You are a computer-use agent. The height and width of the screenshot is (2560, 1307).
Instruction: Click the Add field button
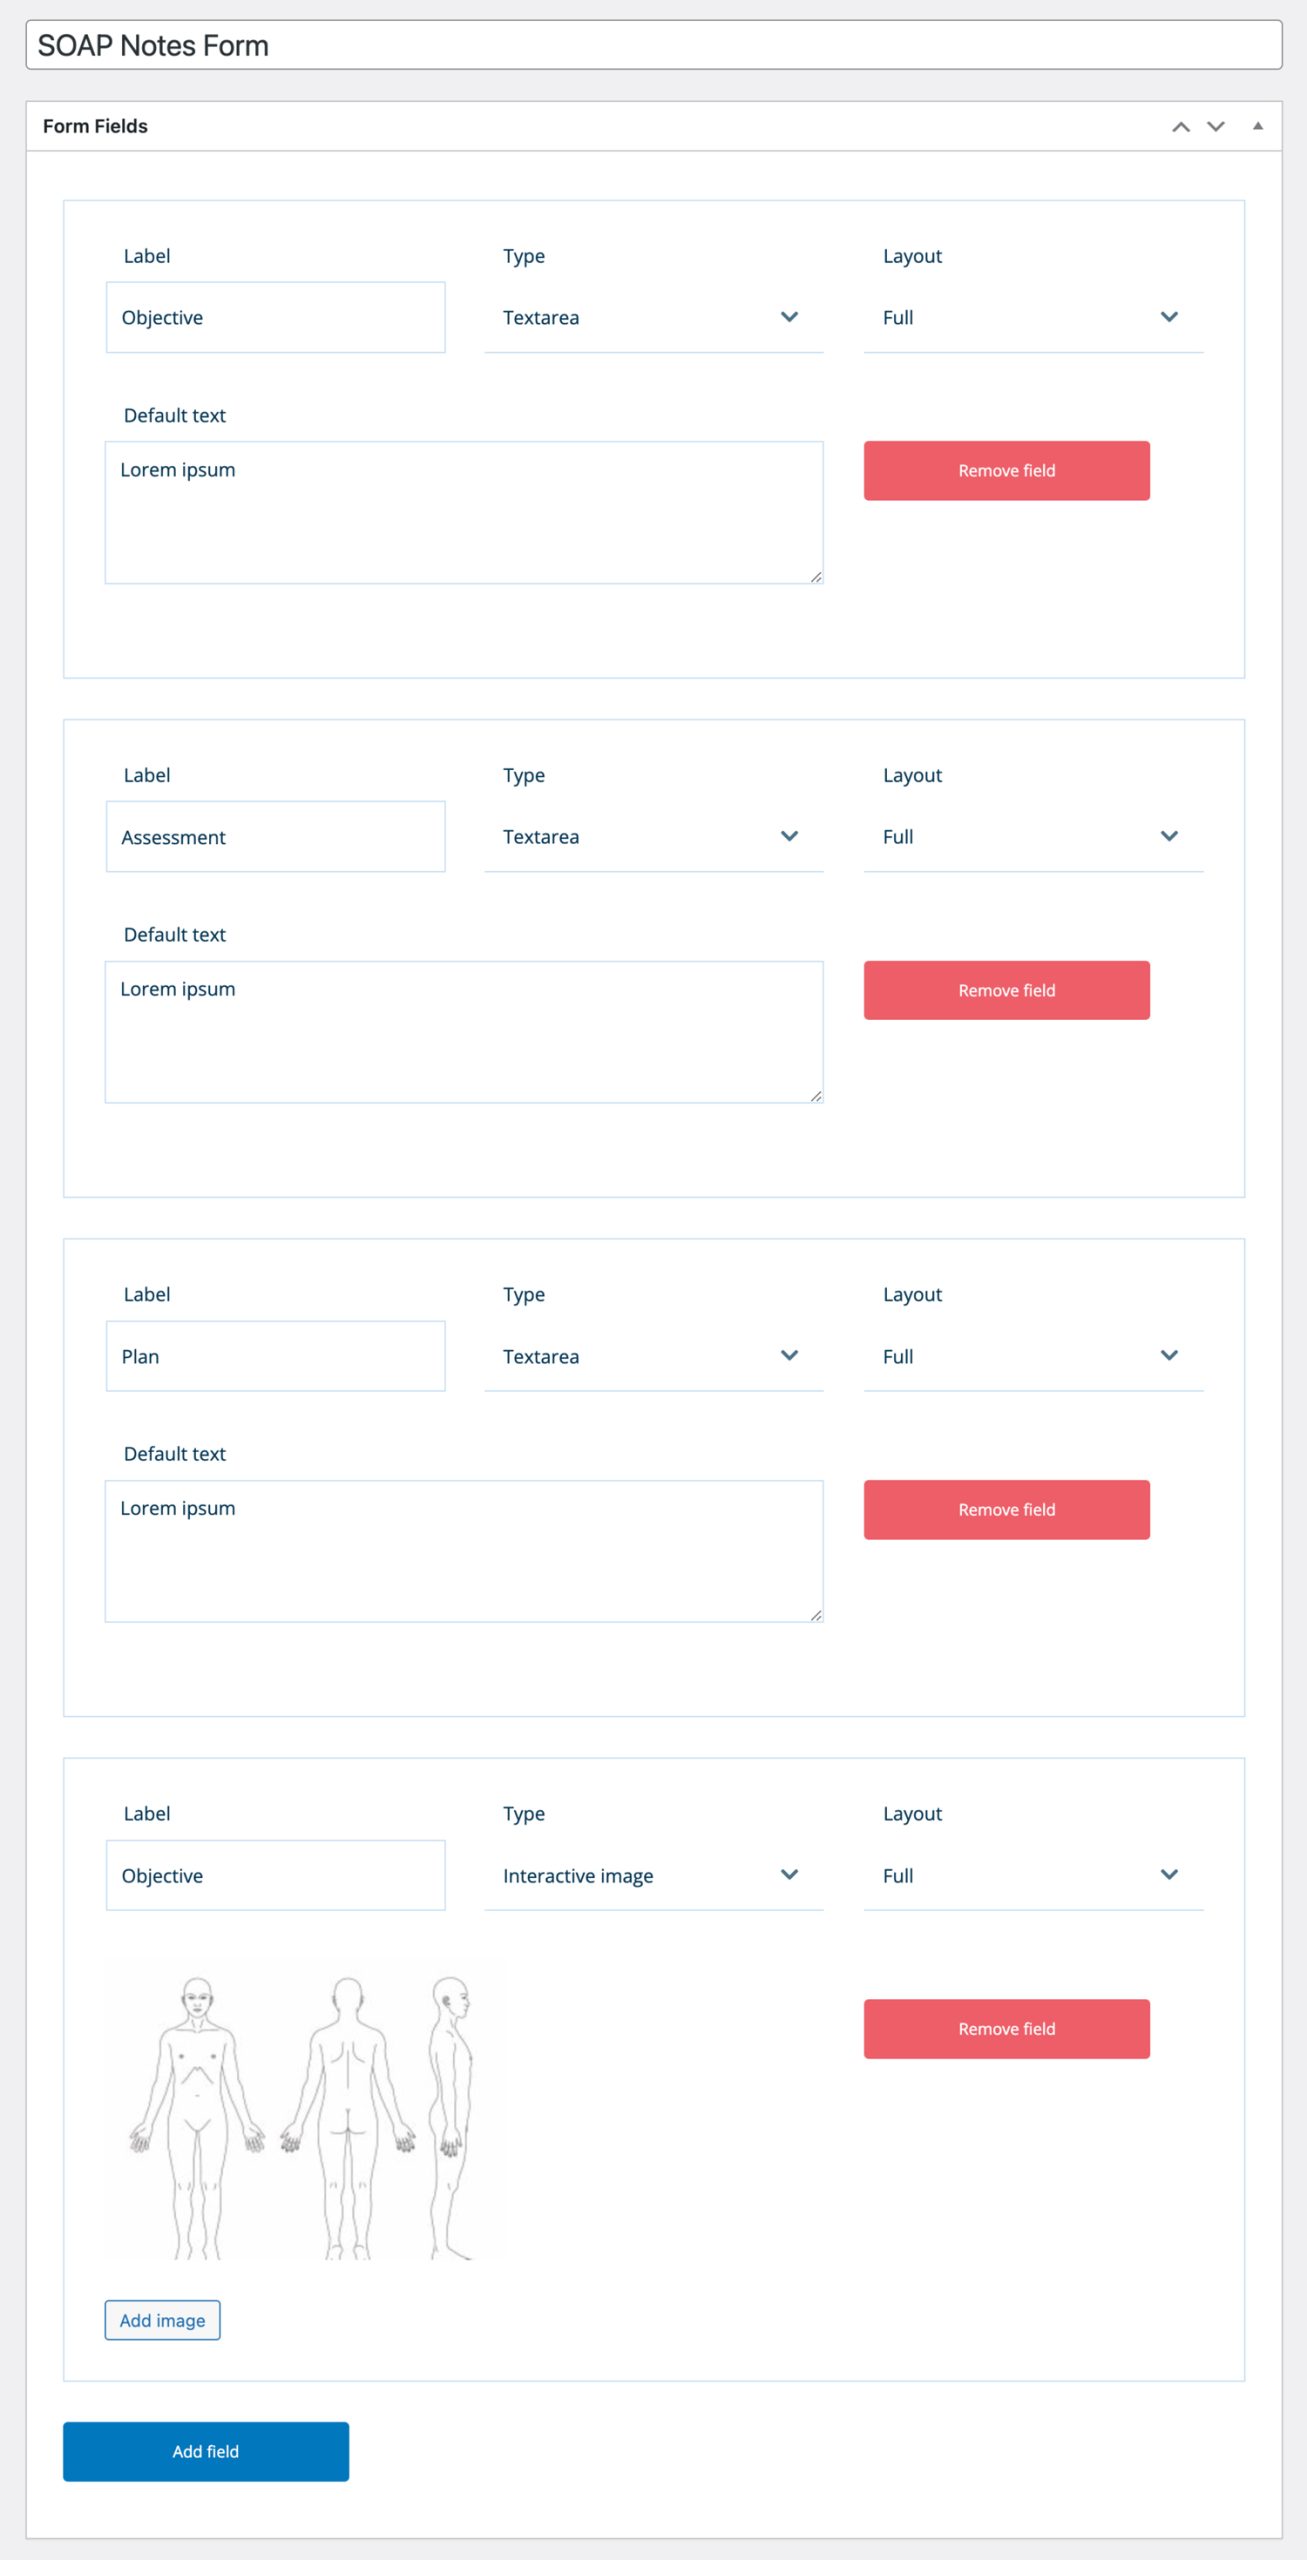point(205,2451)
